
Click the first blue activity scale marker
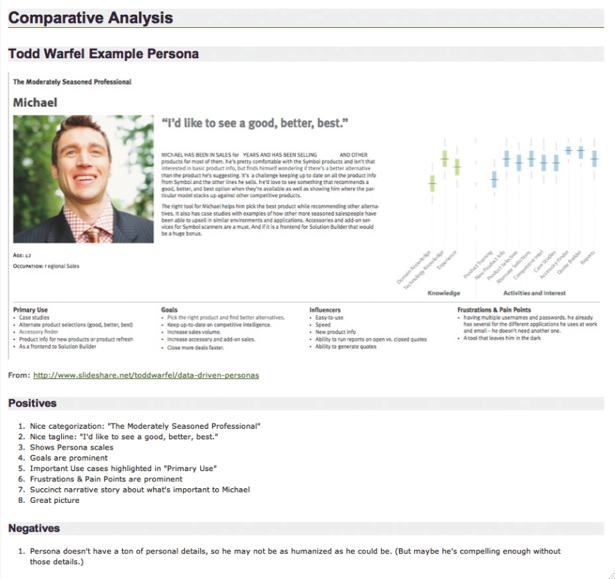pyautogui.click(x=494, y=180)
